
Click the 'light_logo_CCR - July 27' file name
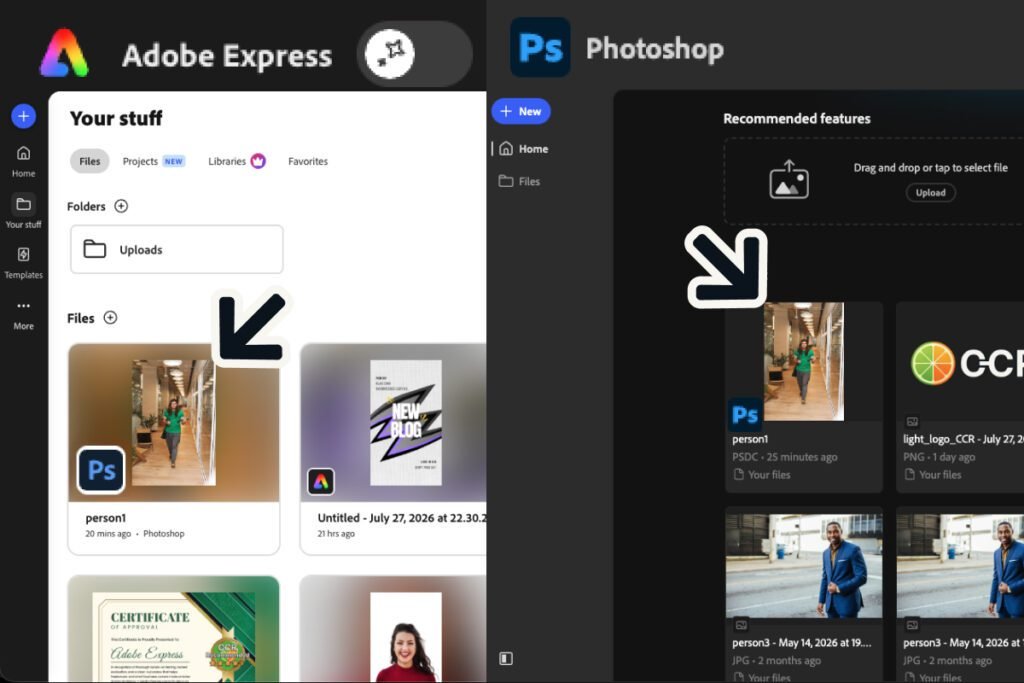point(963,439)
